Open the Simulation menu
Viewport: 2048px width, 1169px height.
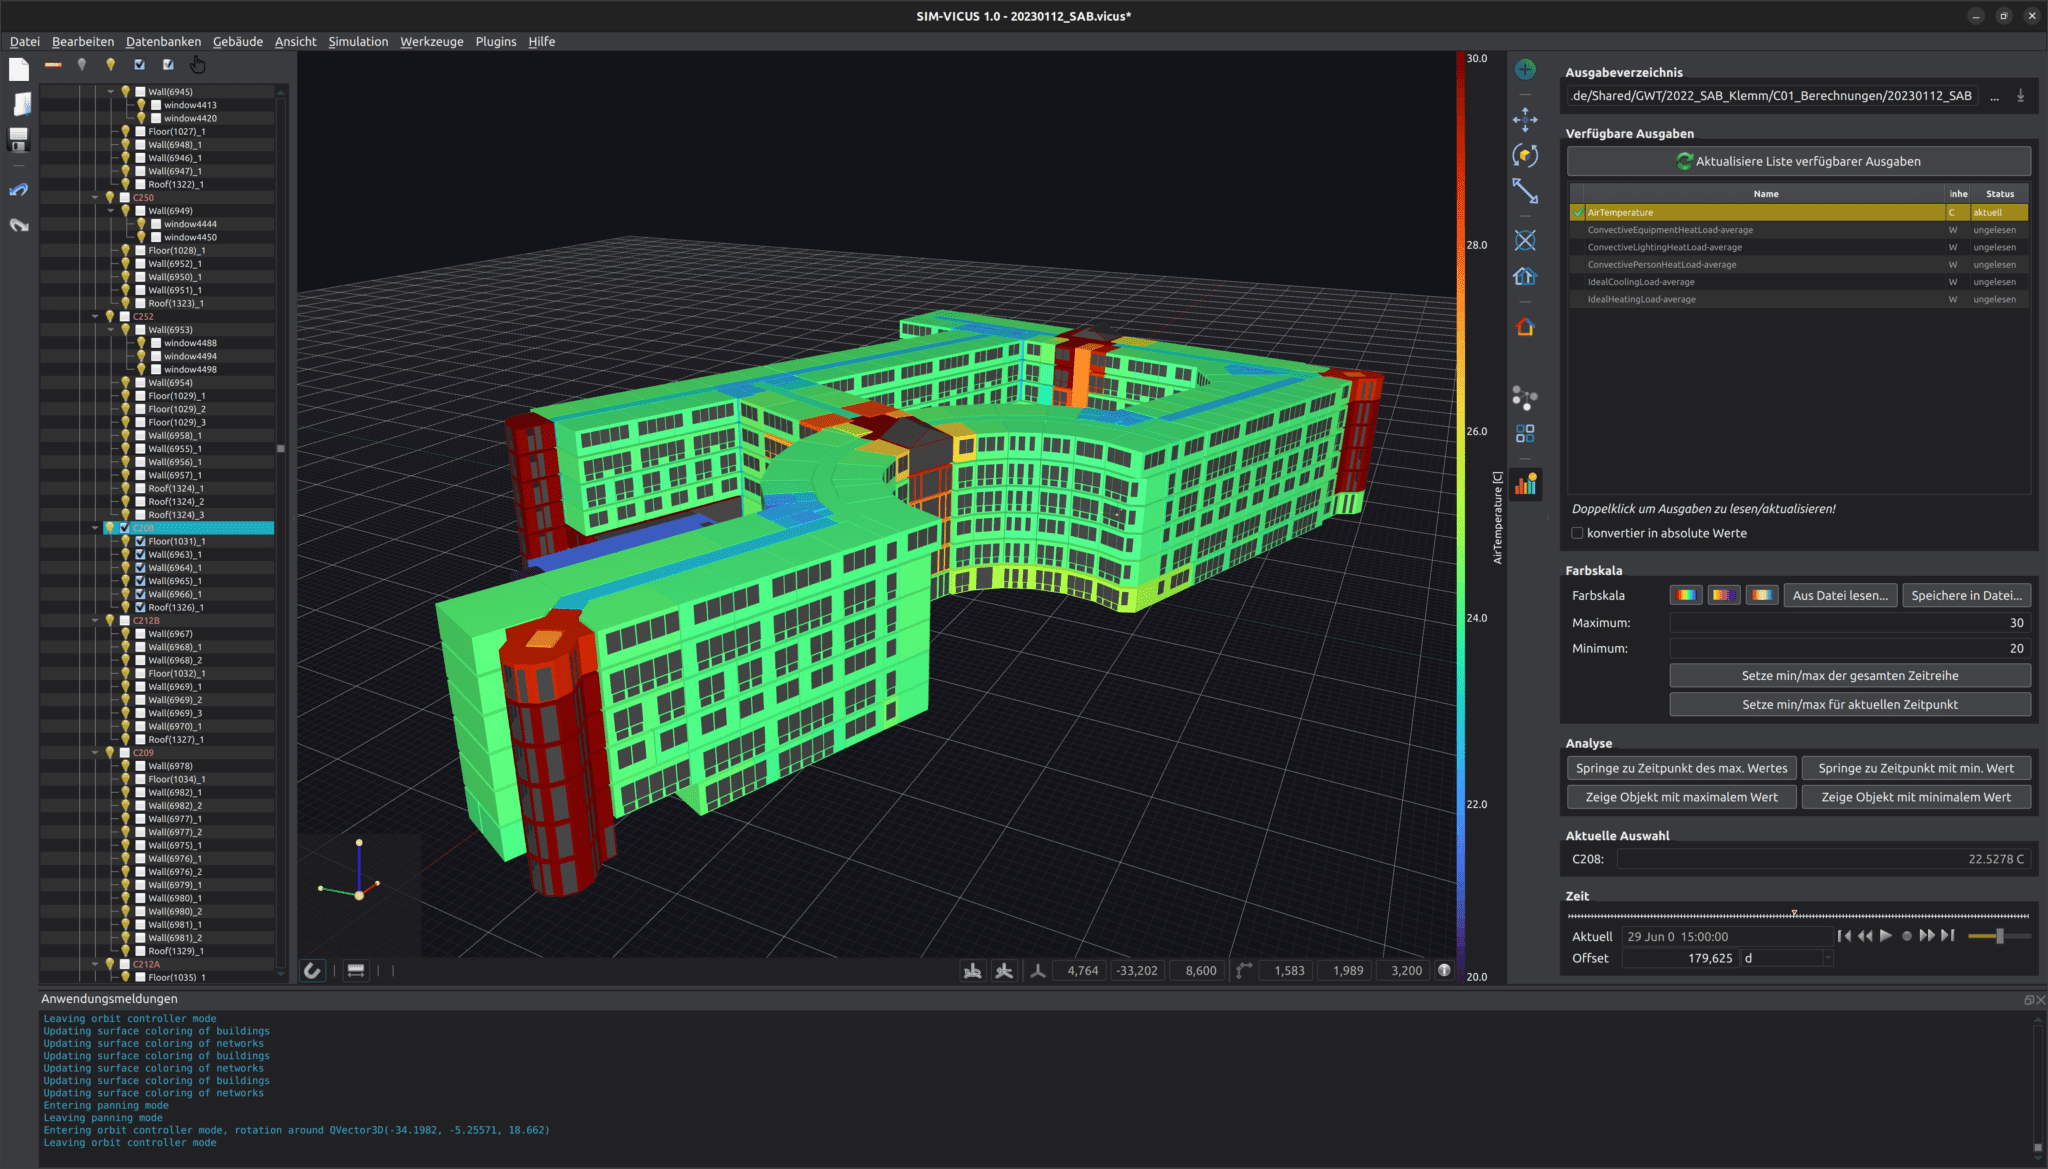(358, 41)
